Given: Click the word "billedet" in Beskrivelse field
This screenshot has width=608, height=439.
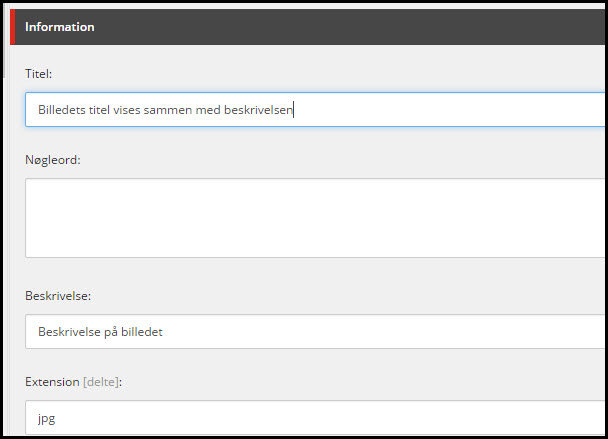Looking at the screenshot, I should point(141,332).
